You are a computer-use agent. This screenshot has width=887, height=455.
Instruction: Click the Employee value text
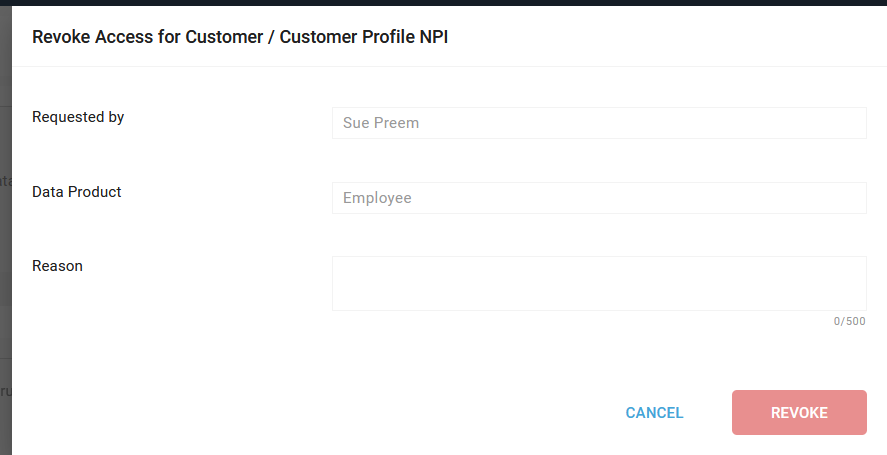pyautogui.click(x=377, y=198)
